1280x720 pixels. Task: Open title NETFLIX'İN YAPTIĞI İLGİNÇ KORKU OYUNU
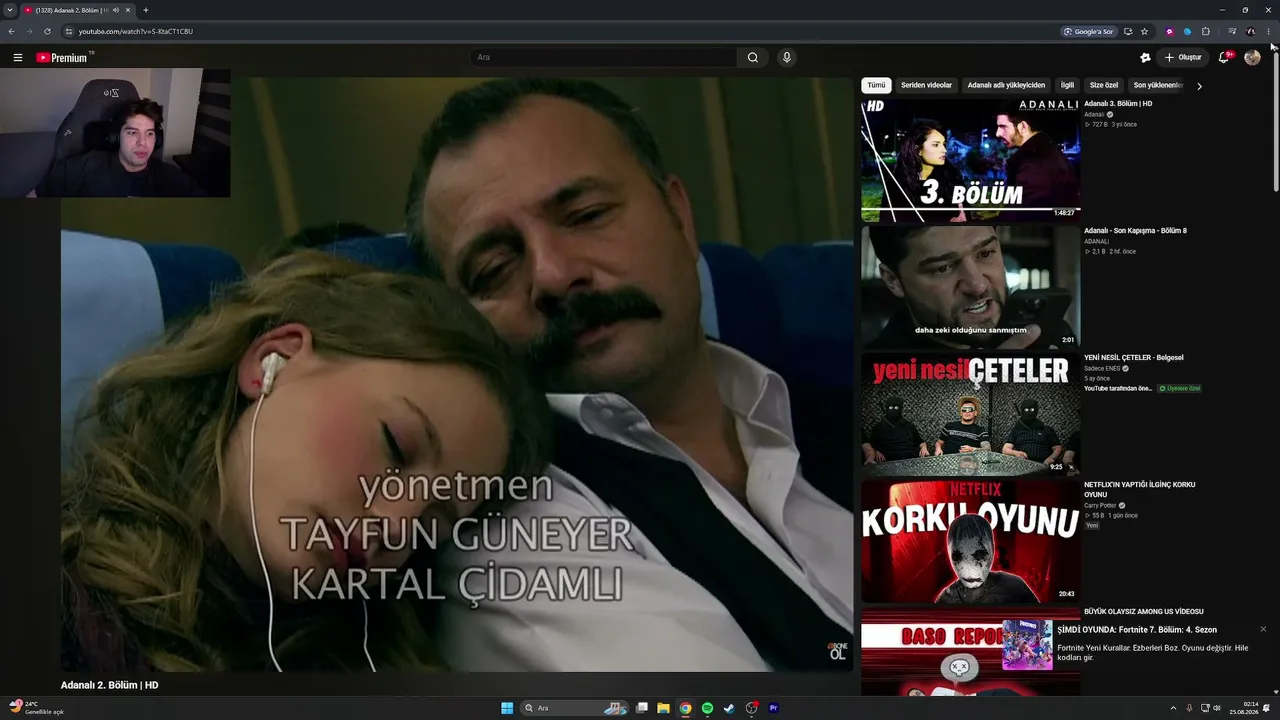click(x=1140, y=490)
